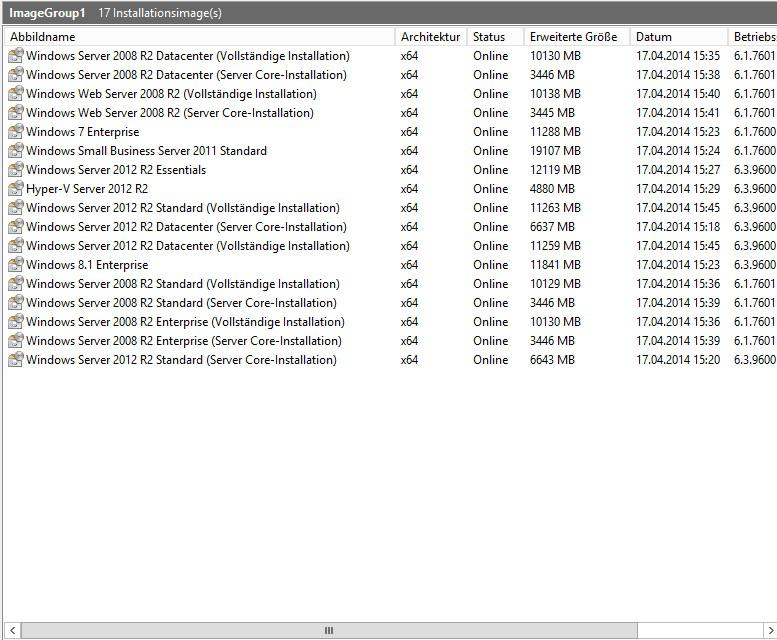Sort by the Architektur column header
Image resolution: width=777 pixels, height=640 pixels.
click(431, 37)
